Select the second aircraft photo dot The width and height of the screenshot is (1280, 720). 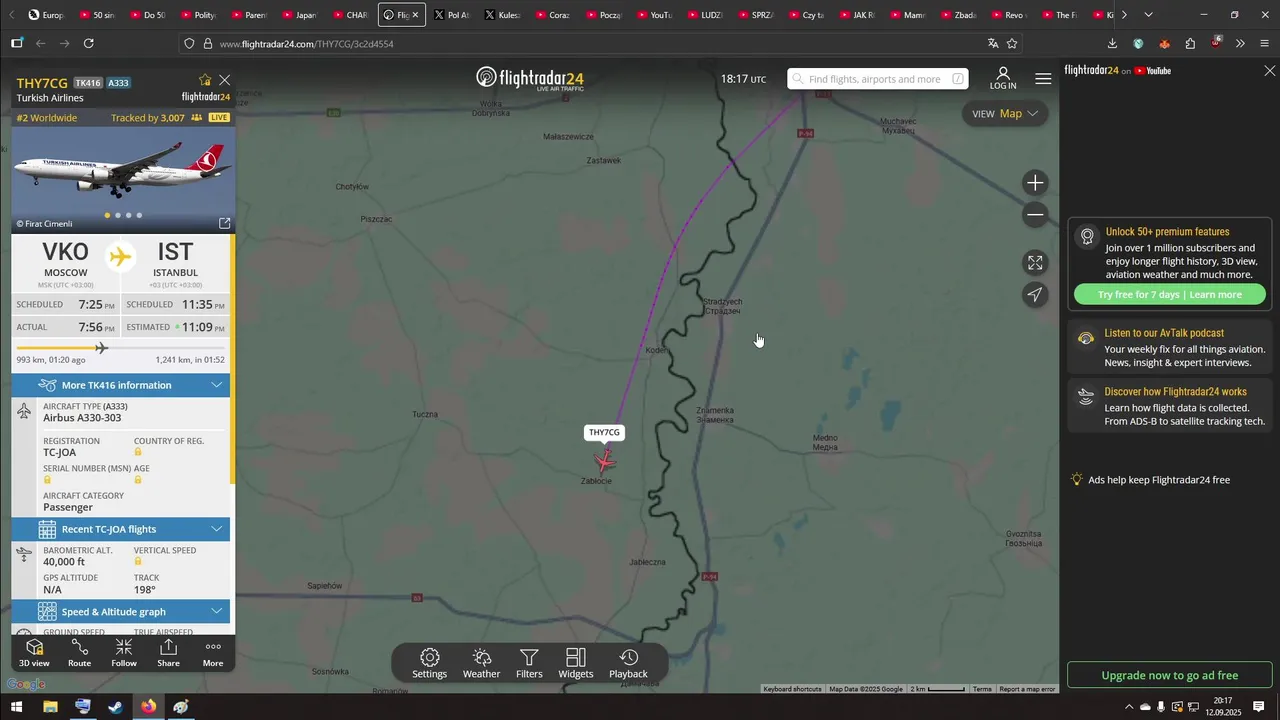click(x=118, y=215)
